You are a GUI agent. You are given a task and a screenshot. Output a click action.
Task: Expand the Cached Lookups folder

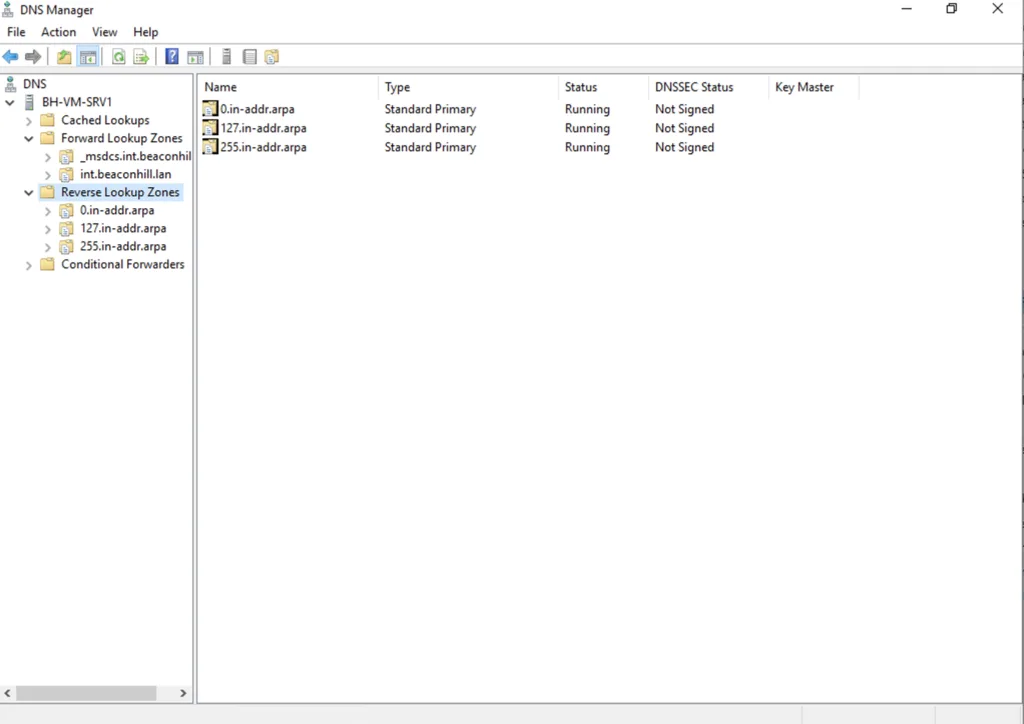29,121
